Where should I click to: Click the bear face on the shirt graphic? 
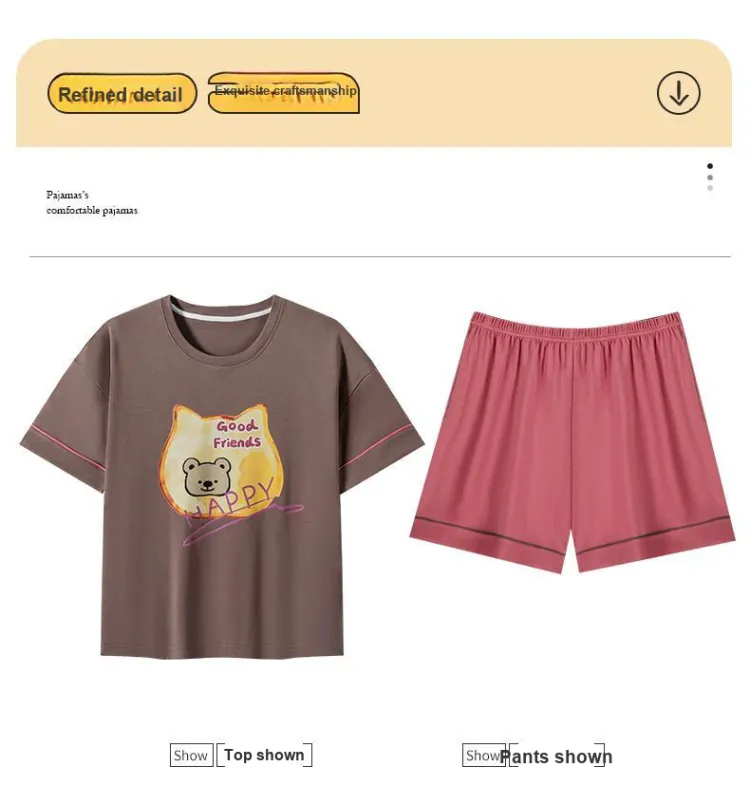pos(207,477)
